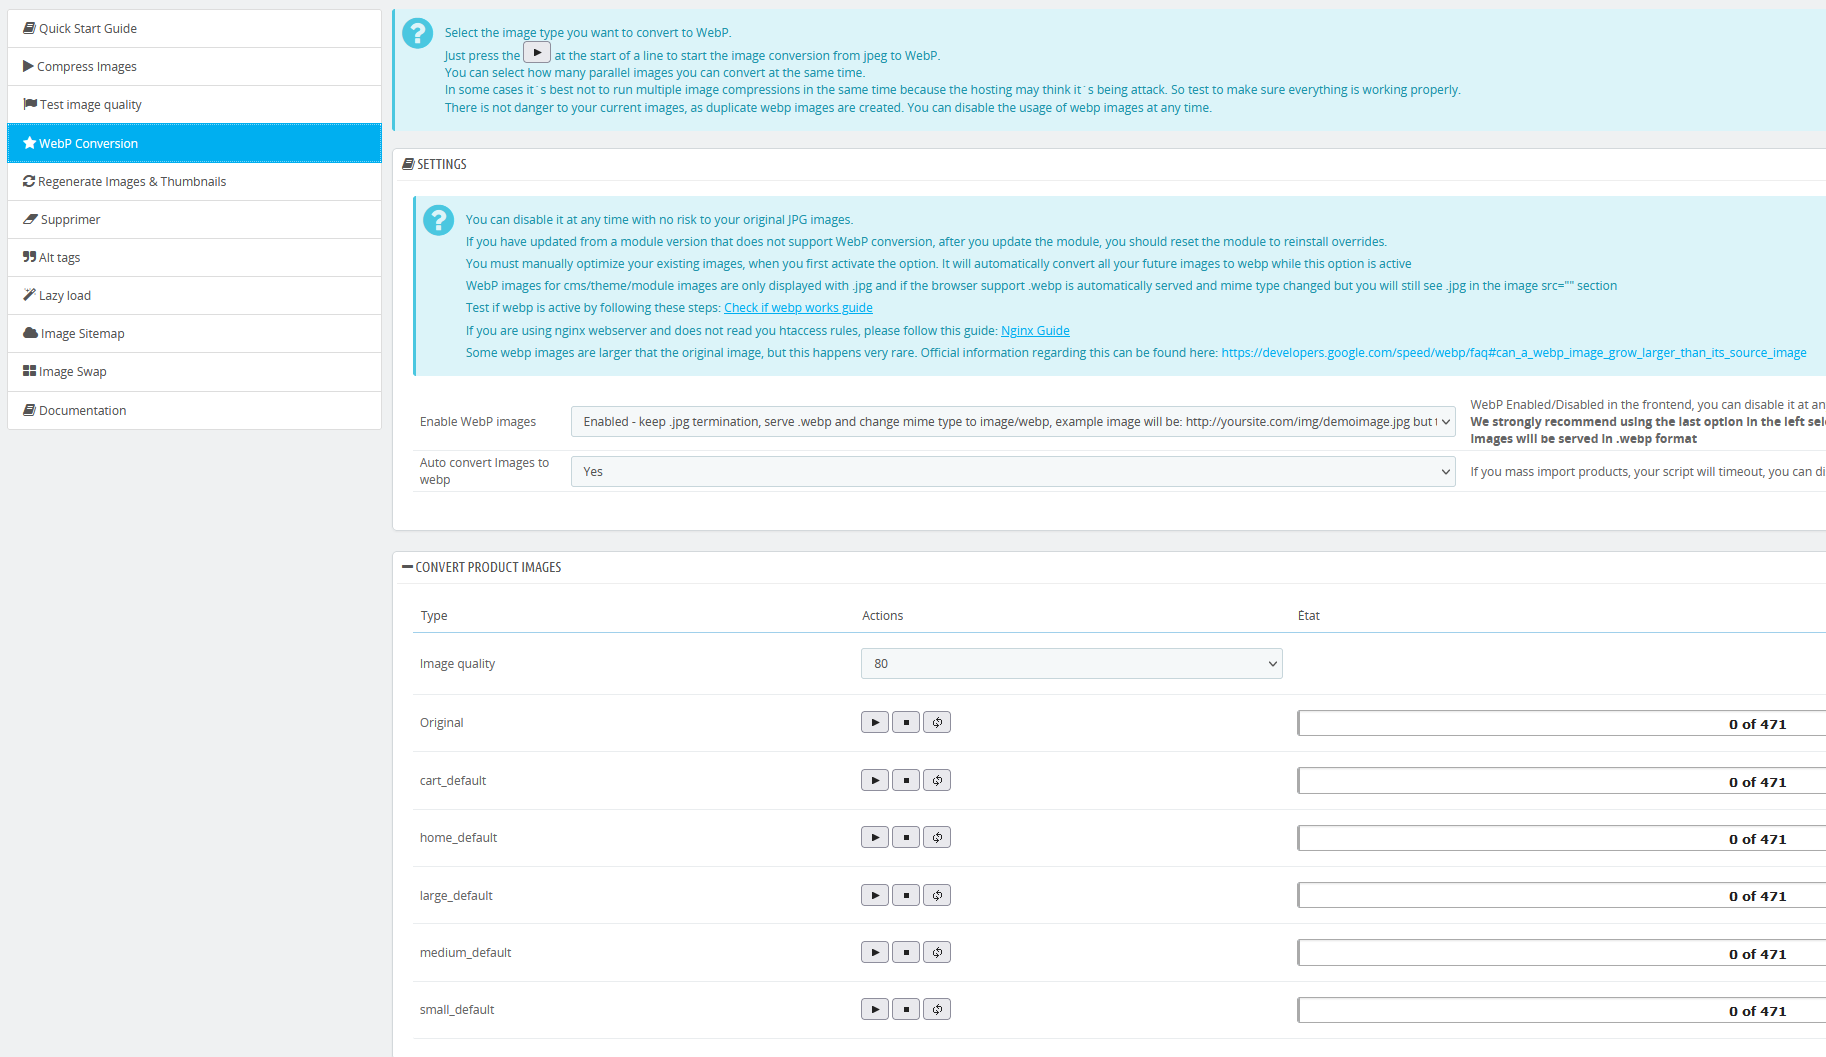
Task: Go to Alt tags section
Action: pos(195,258)
